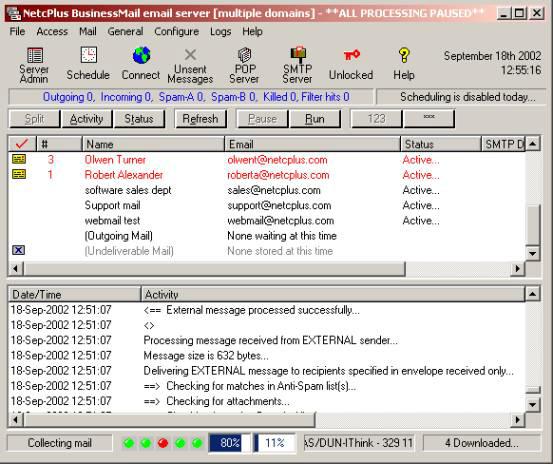Viewport: 553px width, 464px height.
Task: Click the Refresh button
Action: pyautogui.click(x=200, y=119)
